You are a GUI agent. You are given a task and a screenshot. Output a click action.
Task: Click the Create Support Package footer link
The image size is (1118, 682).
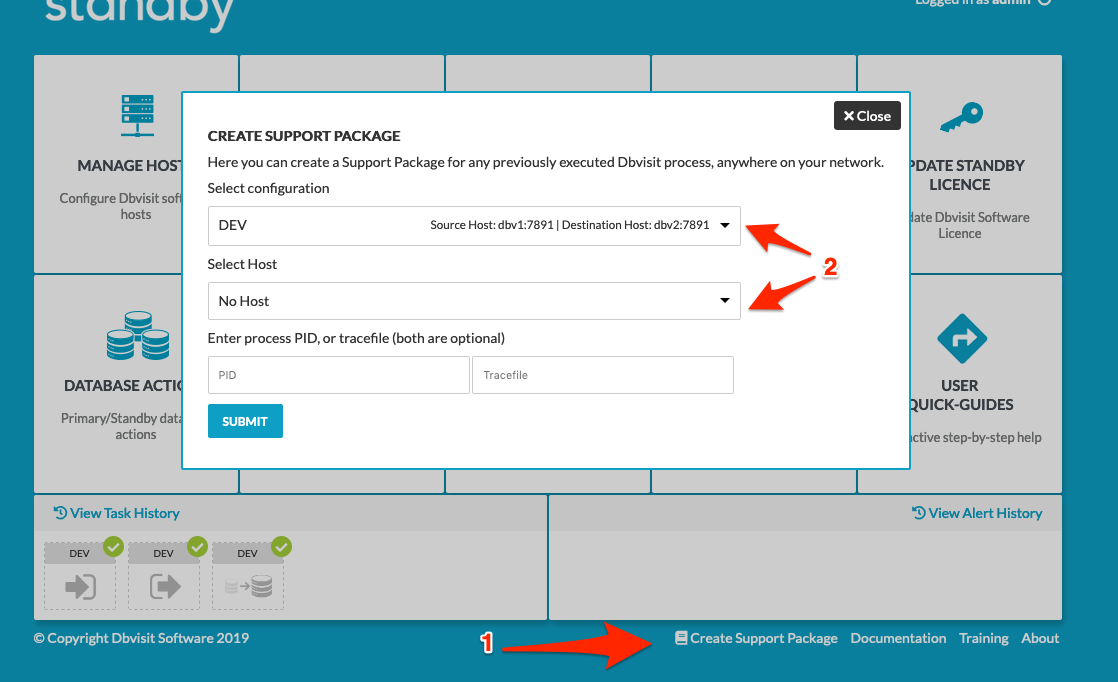[x=757, y=638]
